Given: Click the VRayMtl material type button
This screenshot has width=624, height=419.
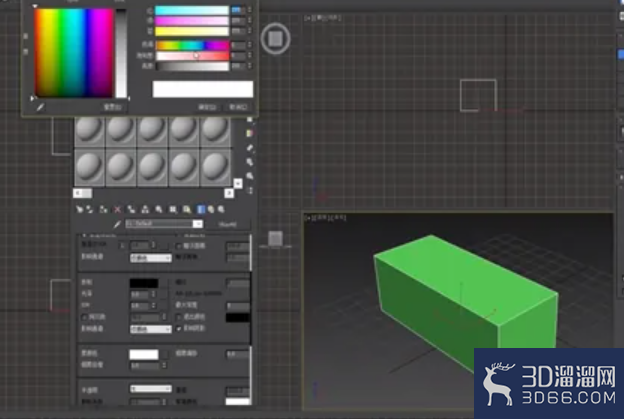Looking at the screenshot, I should pyautogui.click(x=228, y=224).
